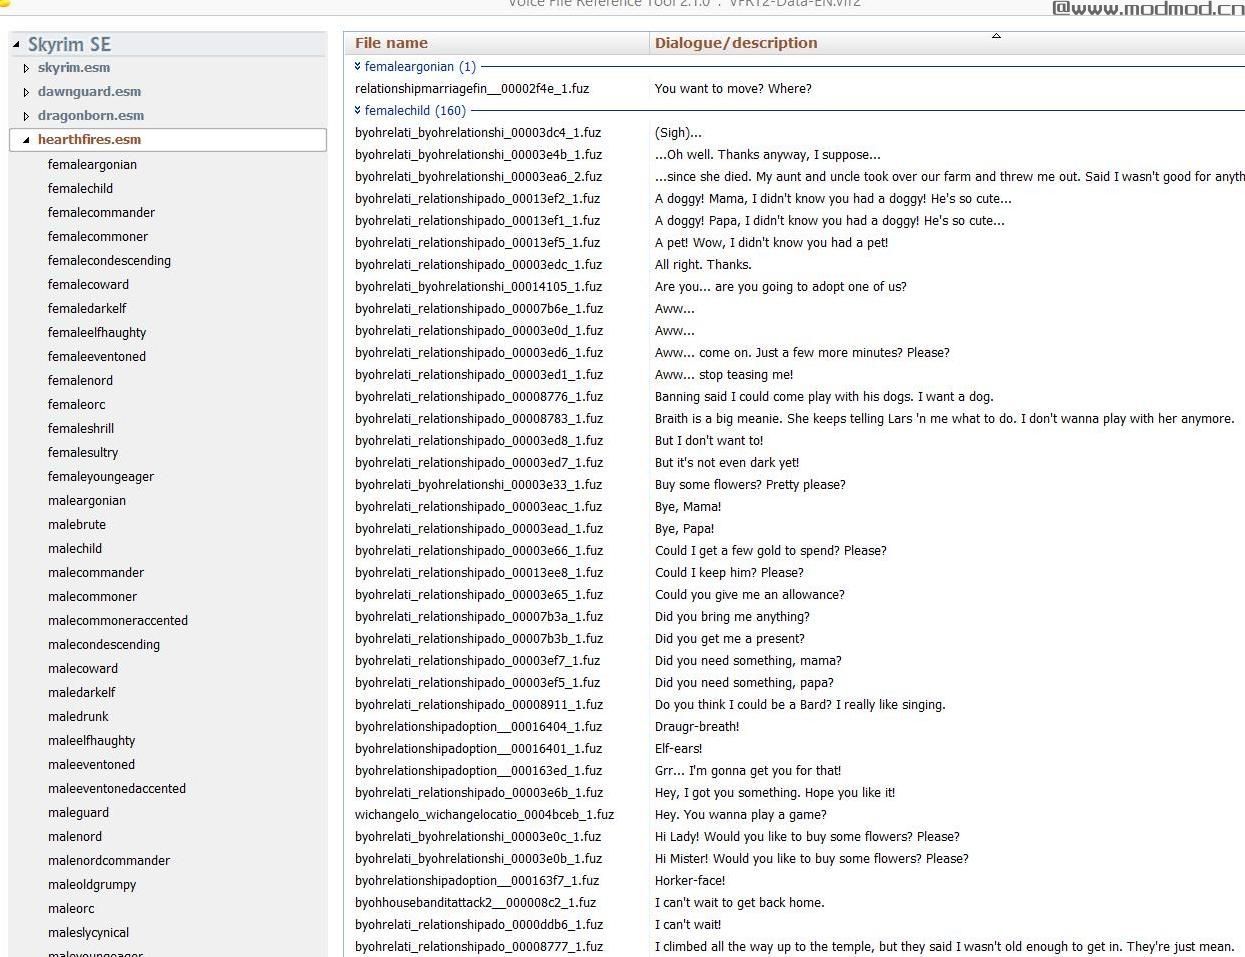Select femalesultry voice type
The width and height of the screenshot is (1245, 957).
coord(83,452)
